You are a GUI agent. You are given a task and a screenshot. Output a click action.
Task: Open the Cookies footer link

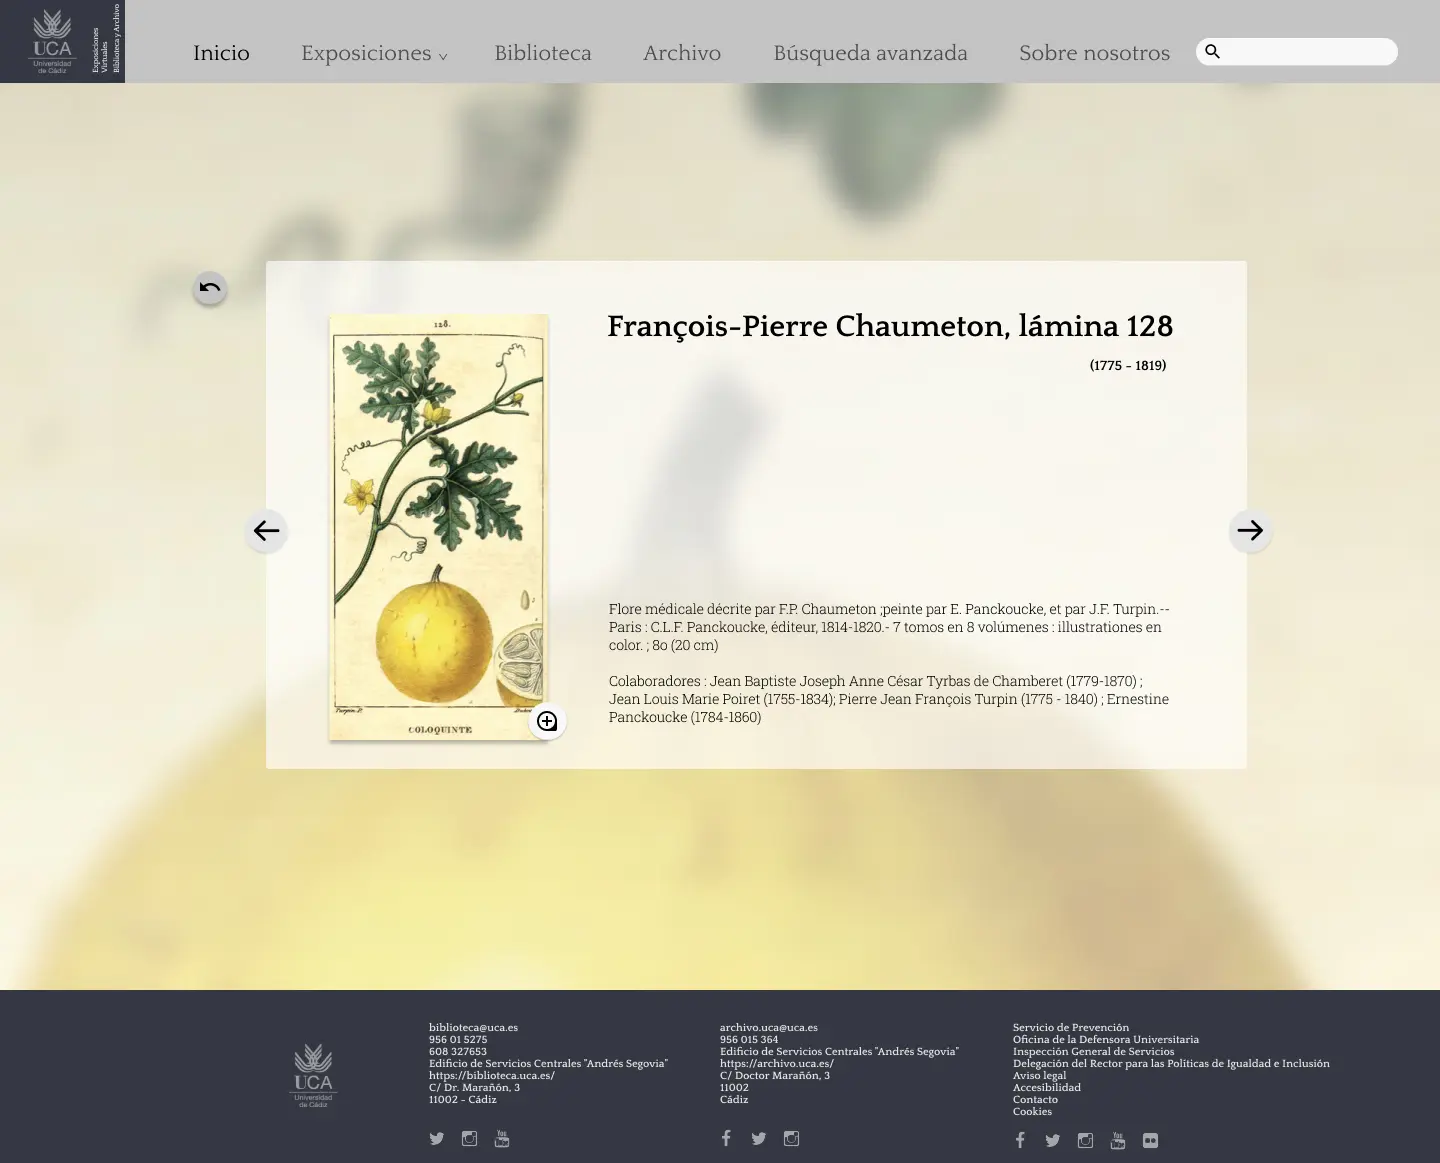pos(1032,1111)
